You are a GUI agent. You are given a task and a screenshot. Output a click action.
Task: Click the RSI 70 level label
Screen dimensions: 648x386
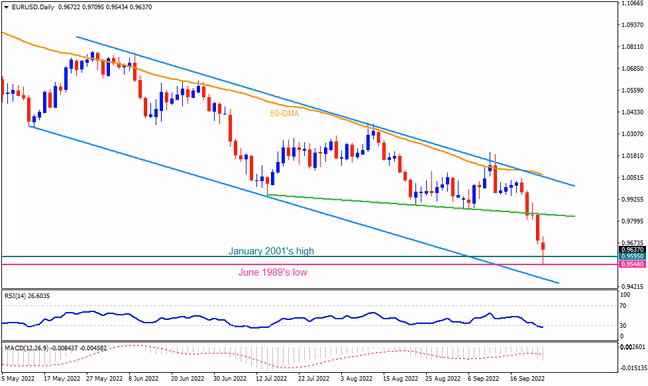623,306
